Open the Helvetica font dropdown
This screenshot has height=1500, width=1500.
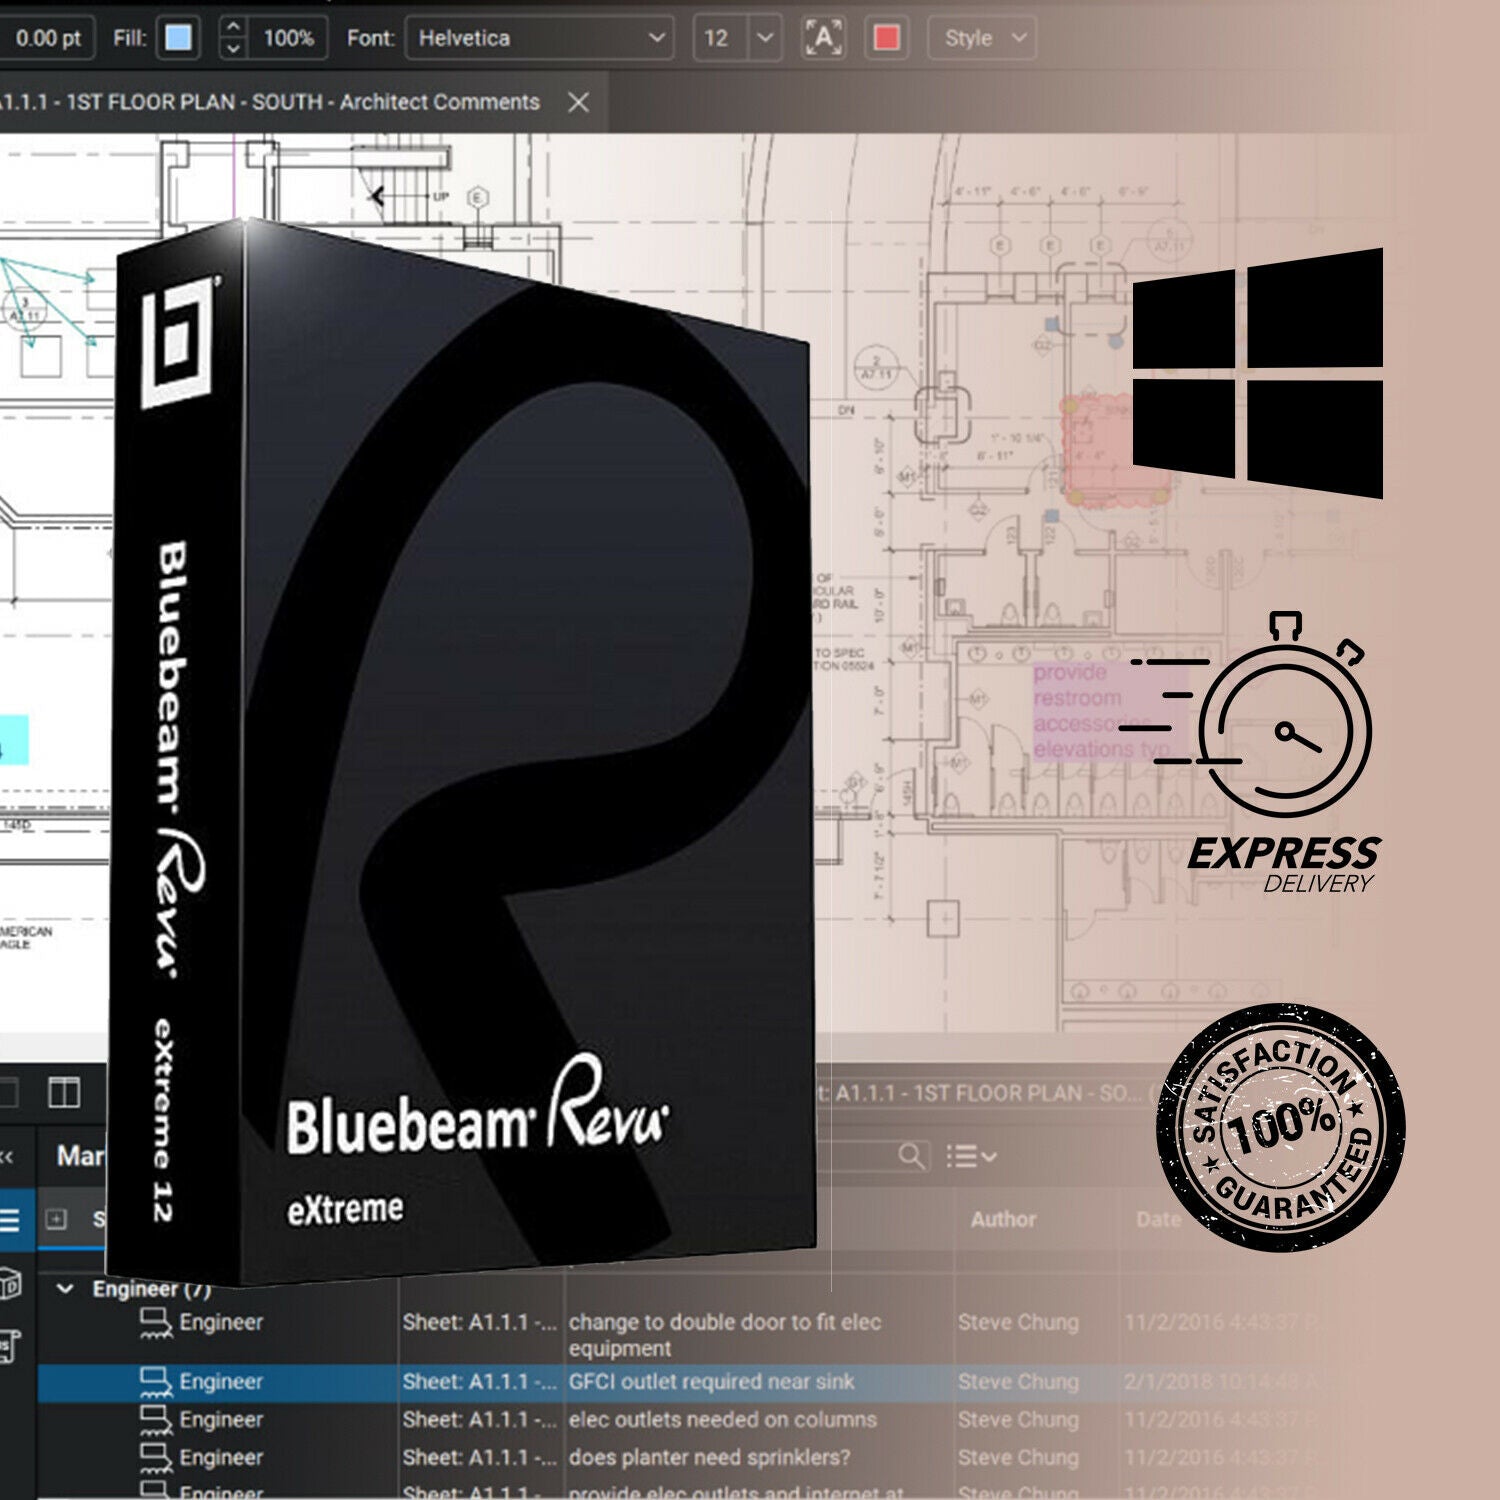541,38
